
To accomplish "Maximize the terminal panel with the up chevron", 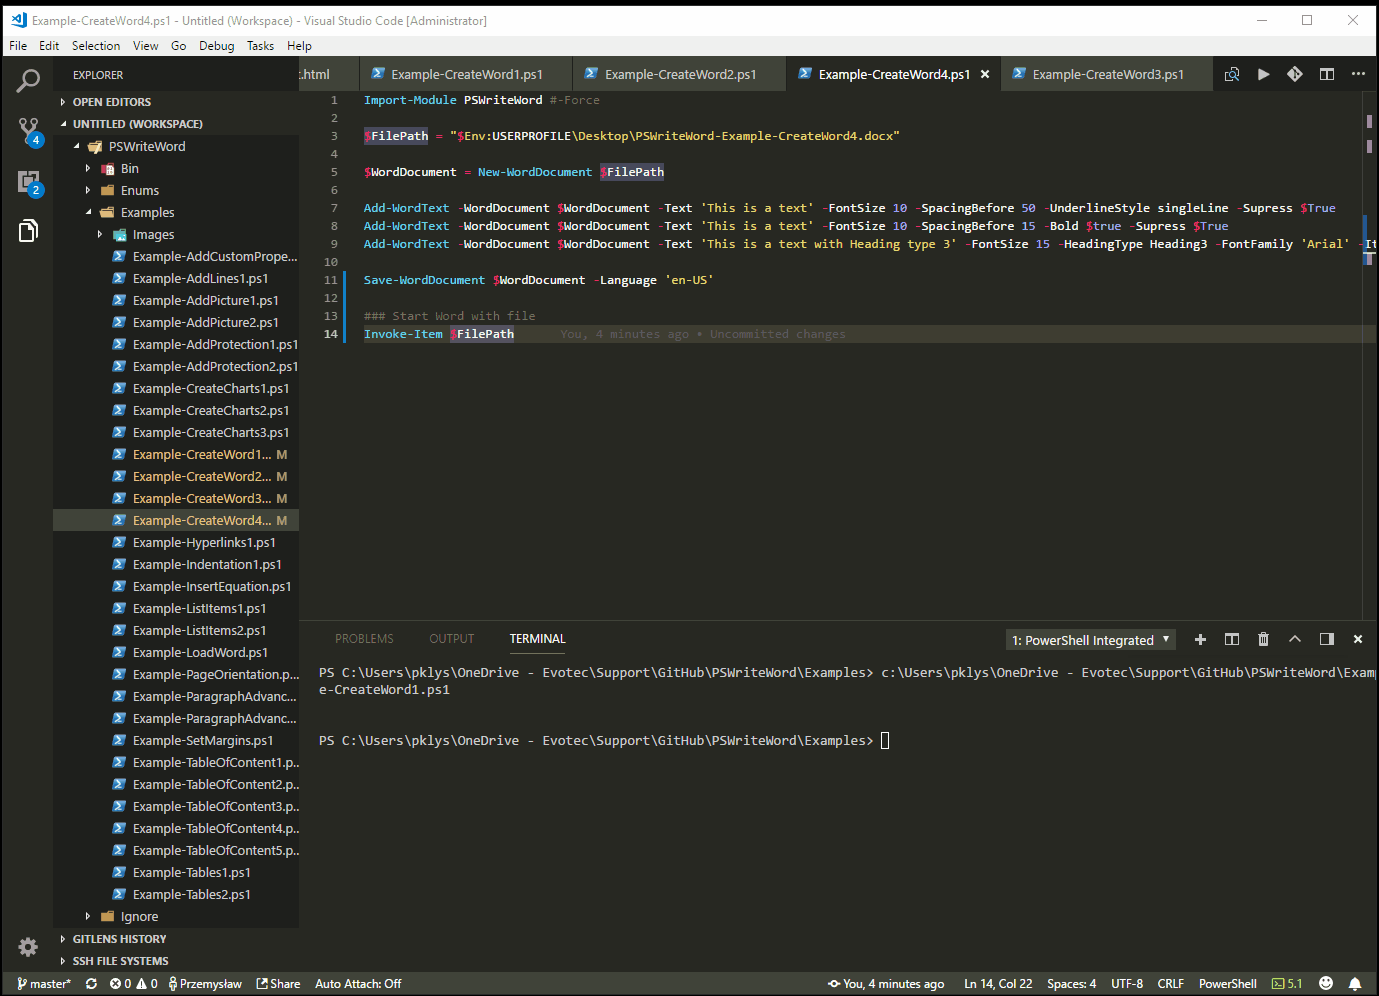I will [x=1295, y=639].
